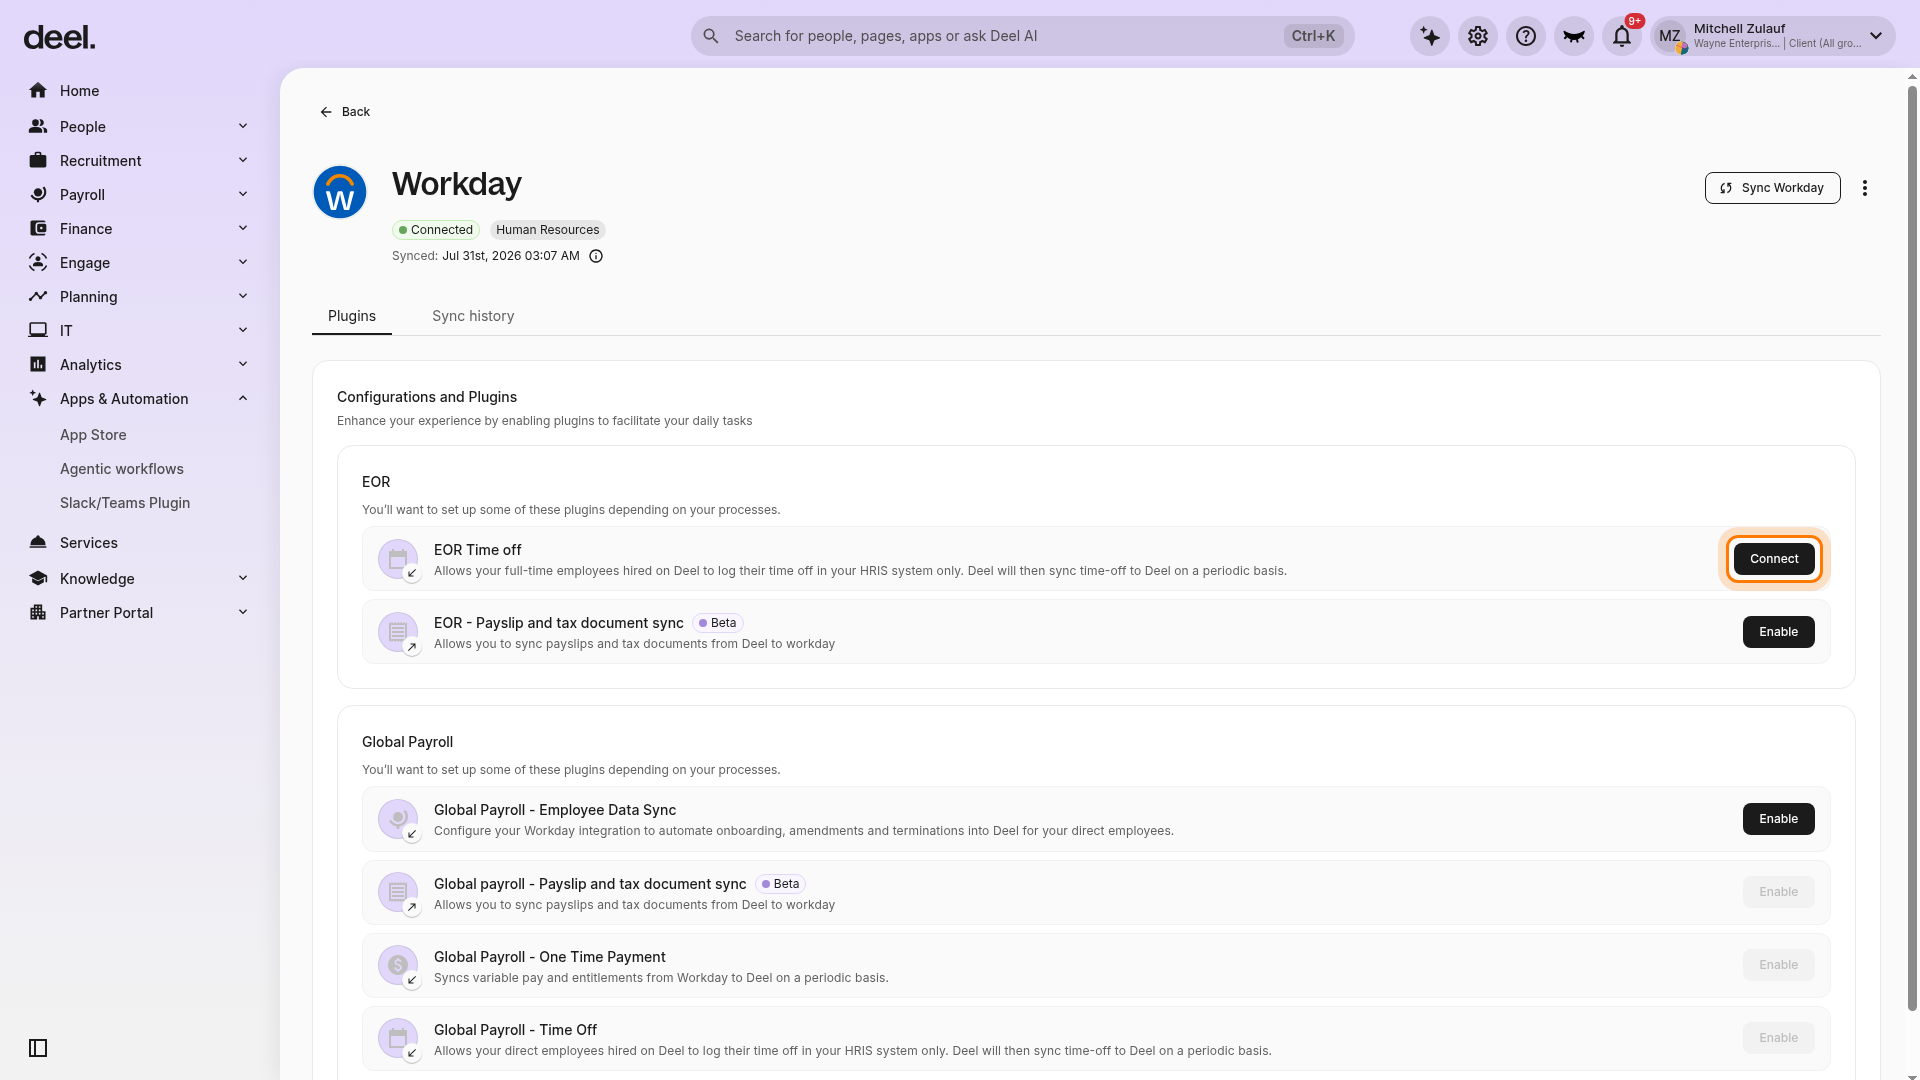The height and width of the screenshot is (1080, 1920).
Task: Open Services in sidebar
Action: point(89,543)
